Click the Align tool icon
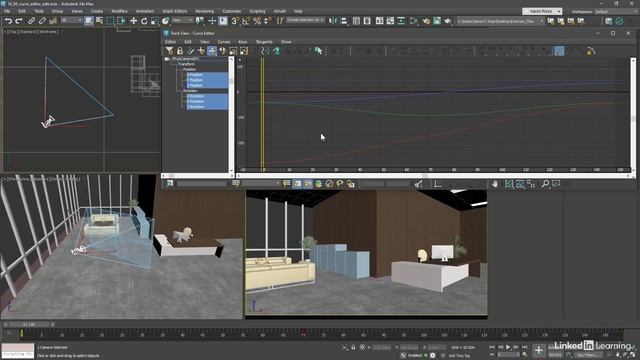The height and width of the screenshot is (360, 640). pos(344,21)
